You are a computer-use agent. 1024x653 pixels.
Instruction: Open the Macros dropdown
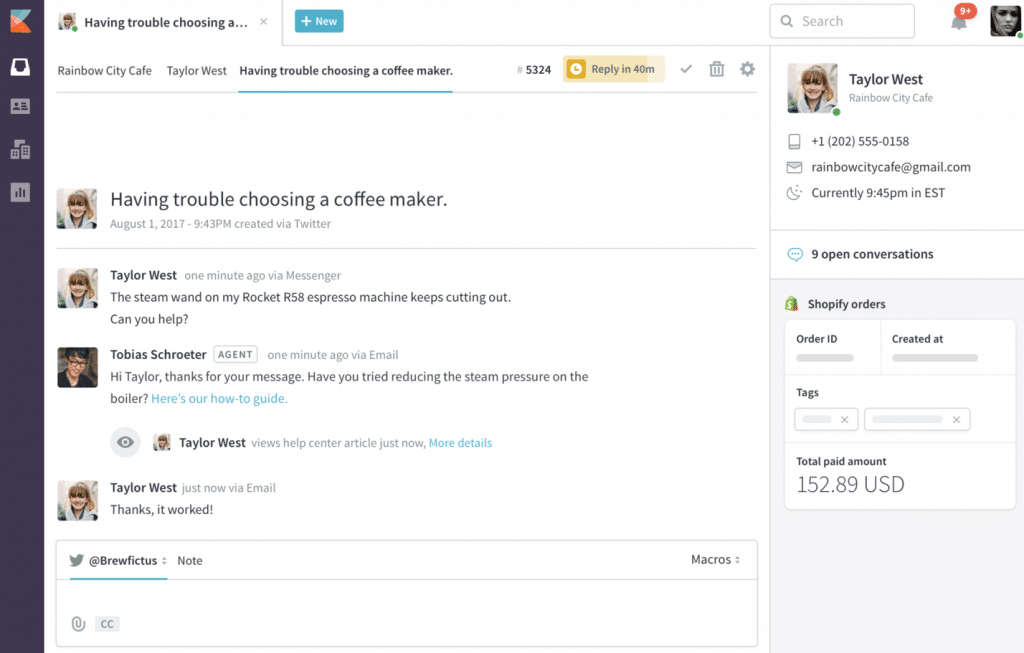click(x=715, y=560)
